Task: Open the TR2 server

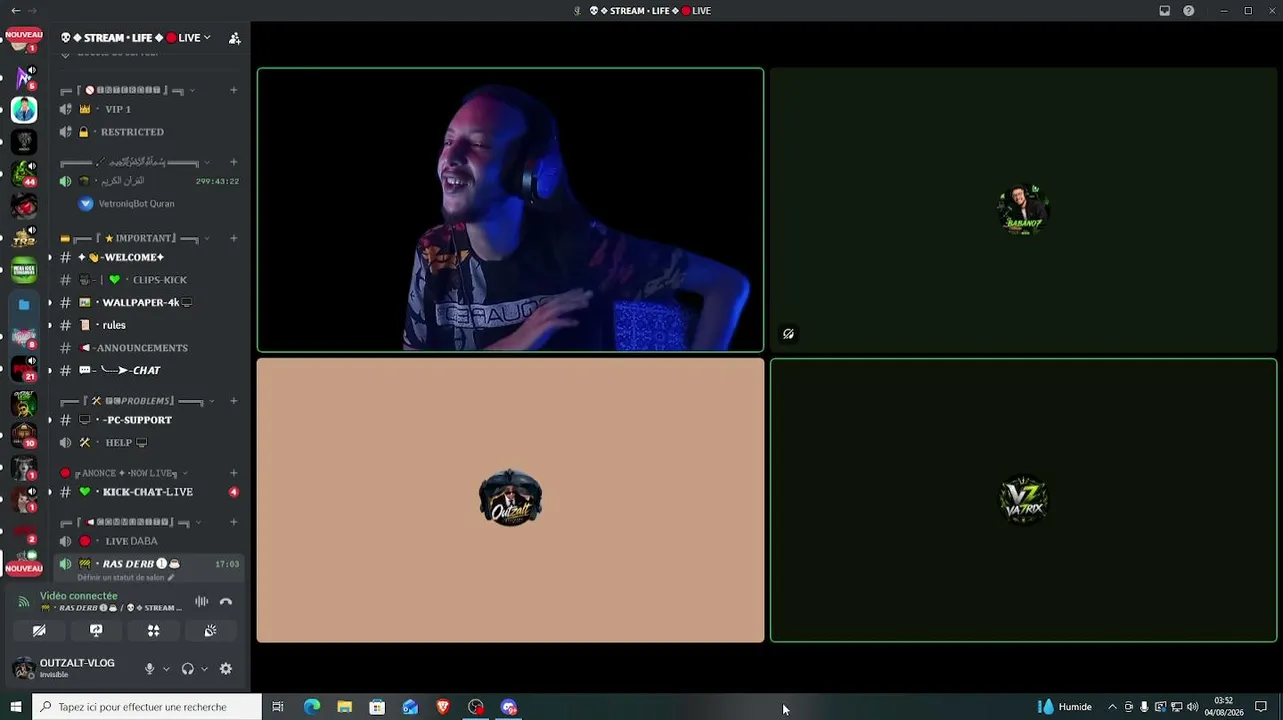Action: (x=24, y=238)
